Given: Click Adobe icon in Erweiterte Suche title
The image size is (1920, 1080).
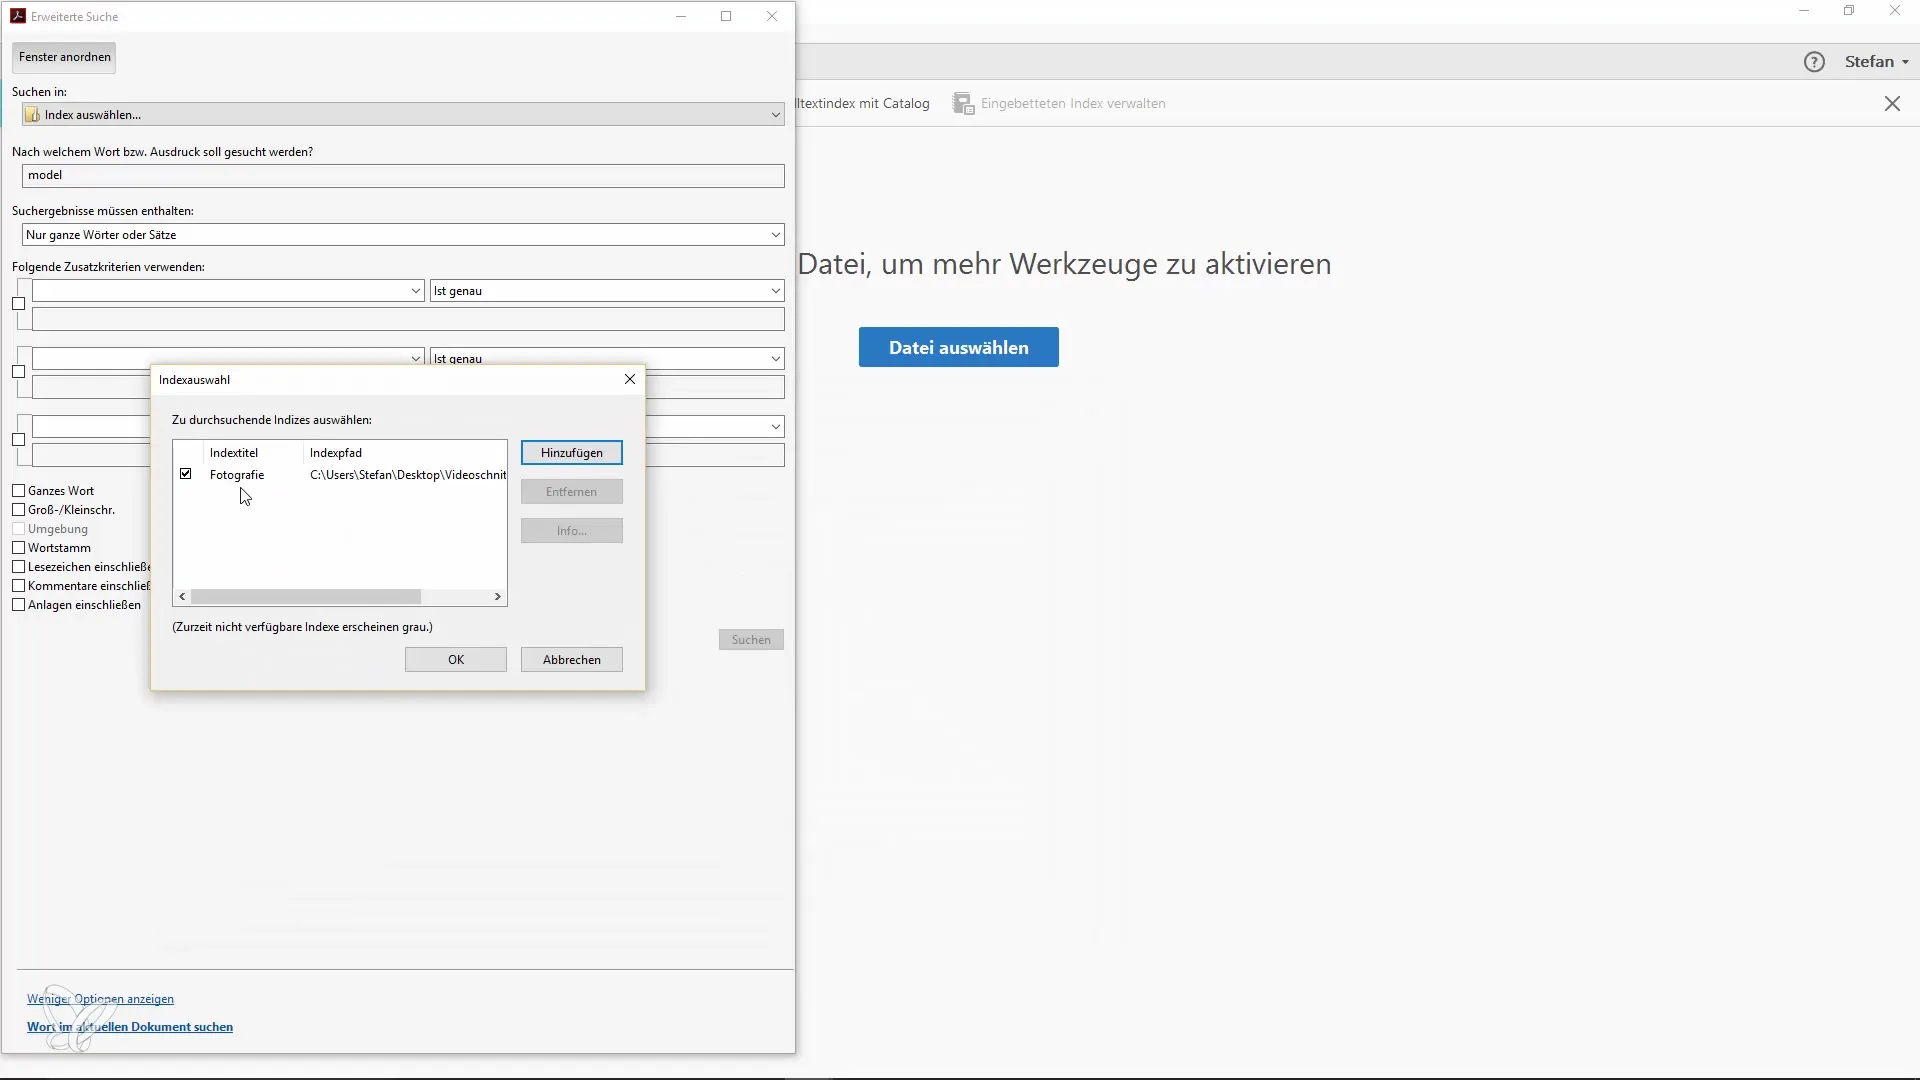Looking at the screenshot, I should (18, 16).
